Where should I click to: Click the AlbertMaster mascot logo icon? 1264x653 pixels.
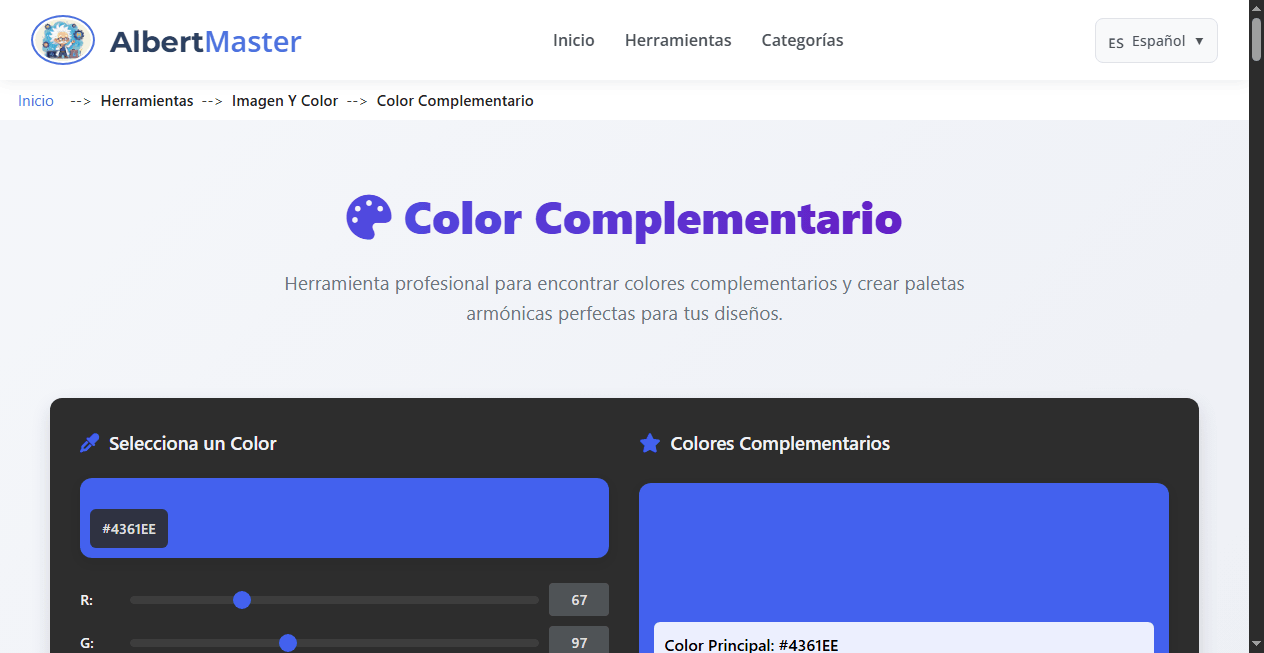pyautogui.click(x=62, y=40)
